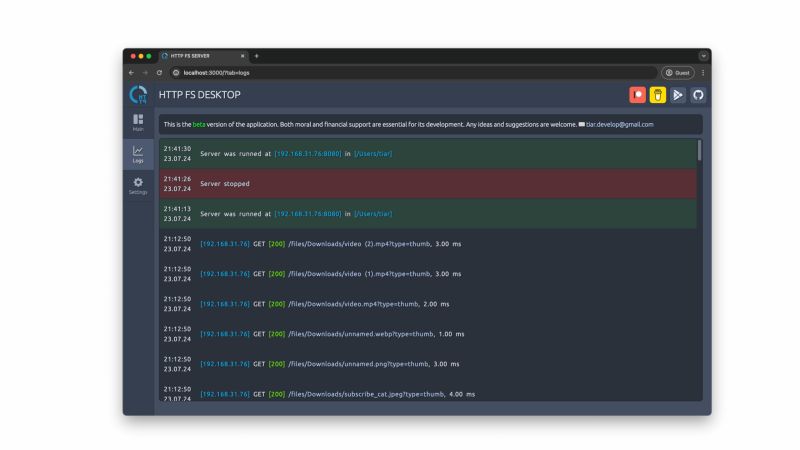Close the HTTP FS SERVER tab

pyautogui.click(x=243, y=56)
